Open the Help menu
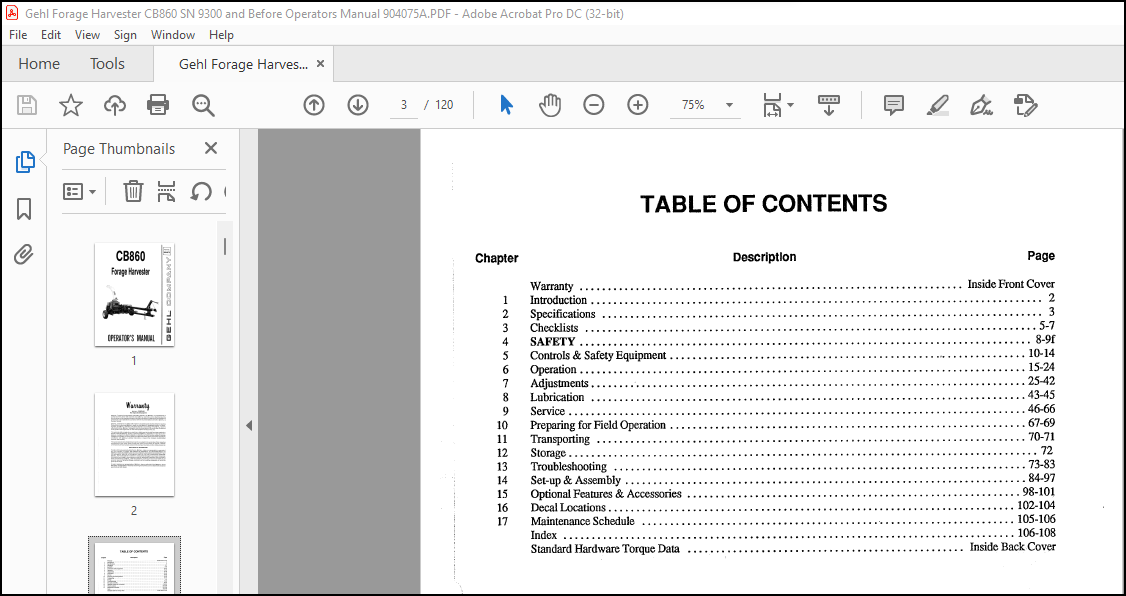1126x596 pixels. point(221,34)
